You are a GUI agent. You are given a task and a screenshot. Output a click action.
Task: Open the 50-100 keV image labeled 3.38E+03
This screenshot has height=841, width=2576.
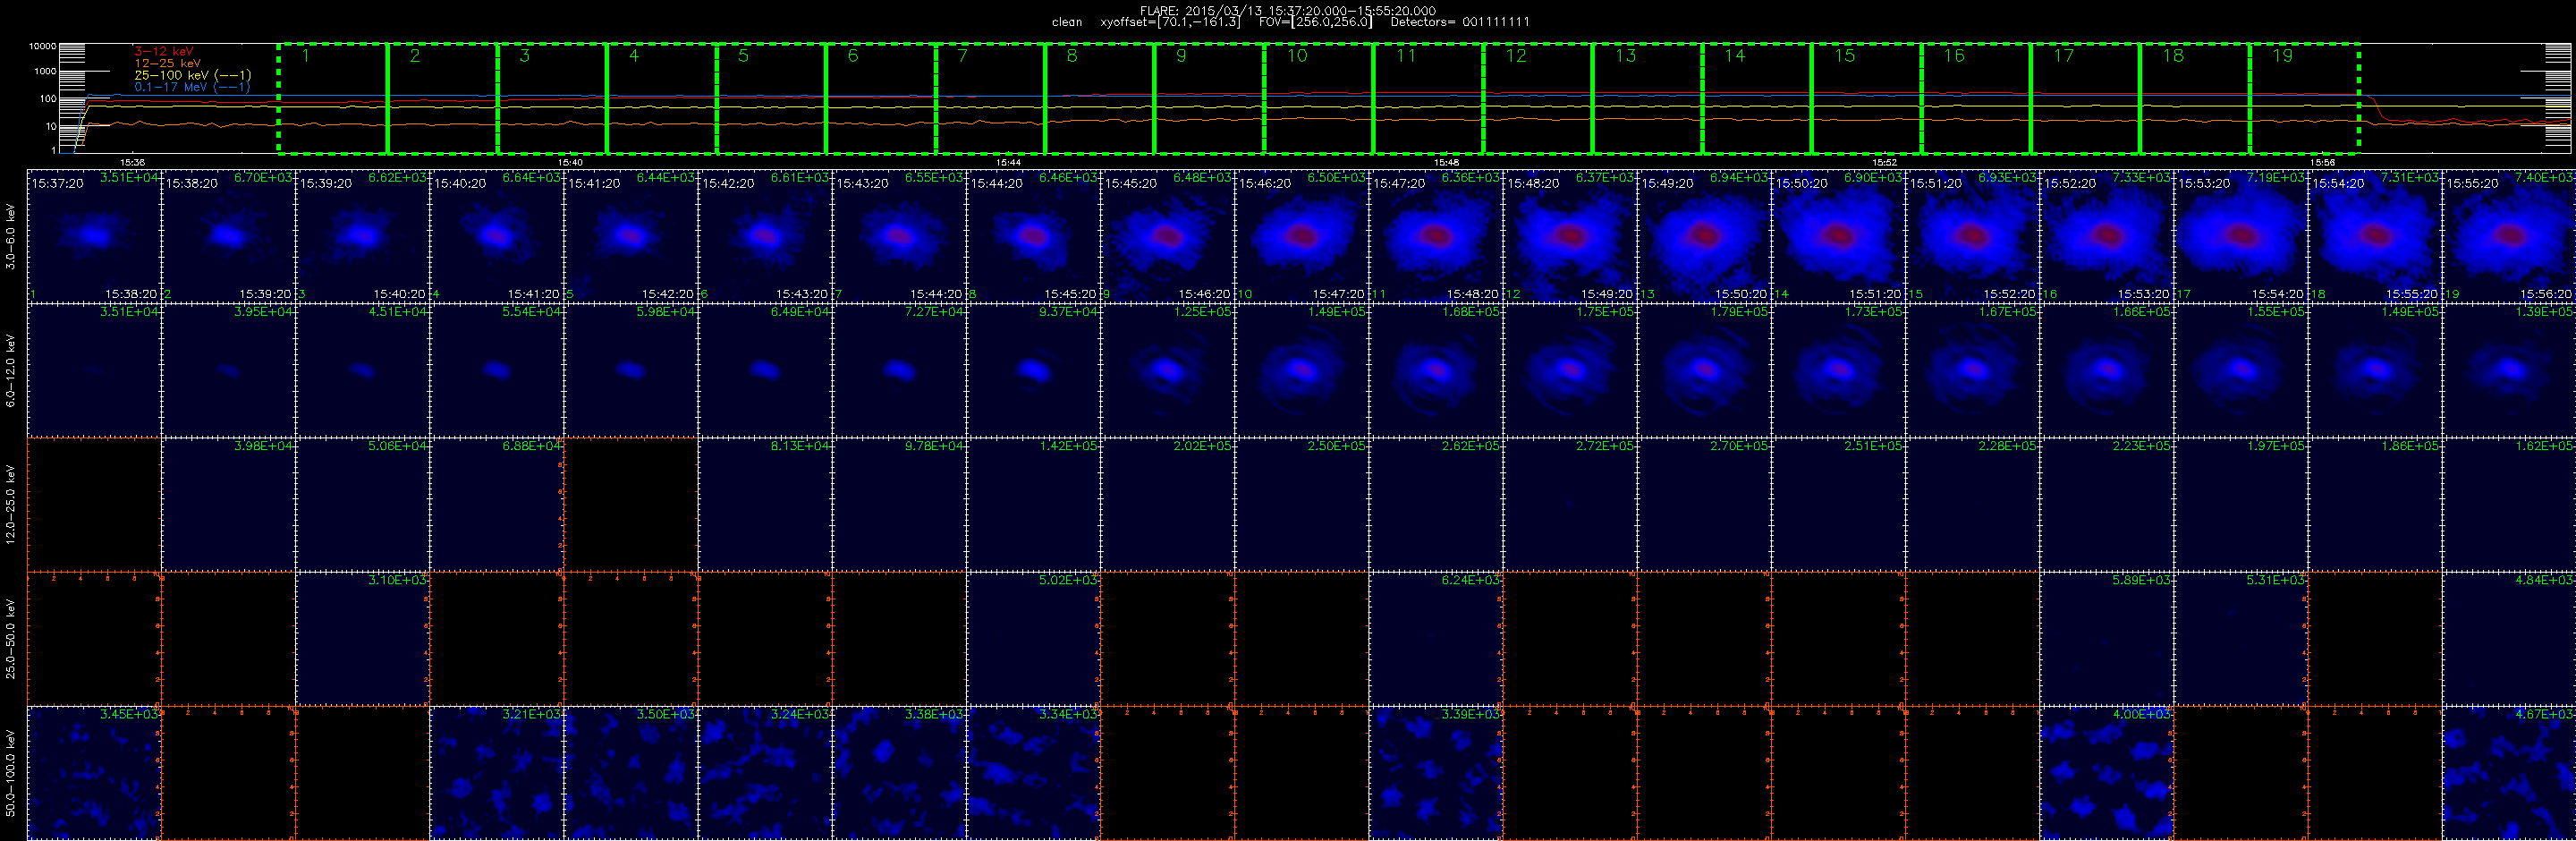pos(899,772)
